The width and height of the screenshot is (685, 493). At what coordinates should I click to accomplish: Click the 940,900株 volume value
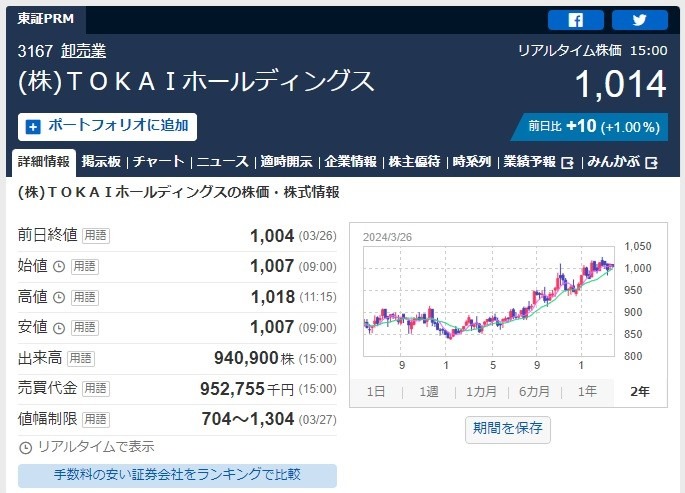tap(254, 359)
